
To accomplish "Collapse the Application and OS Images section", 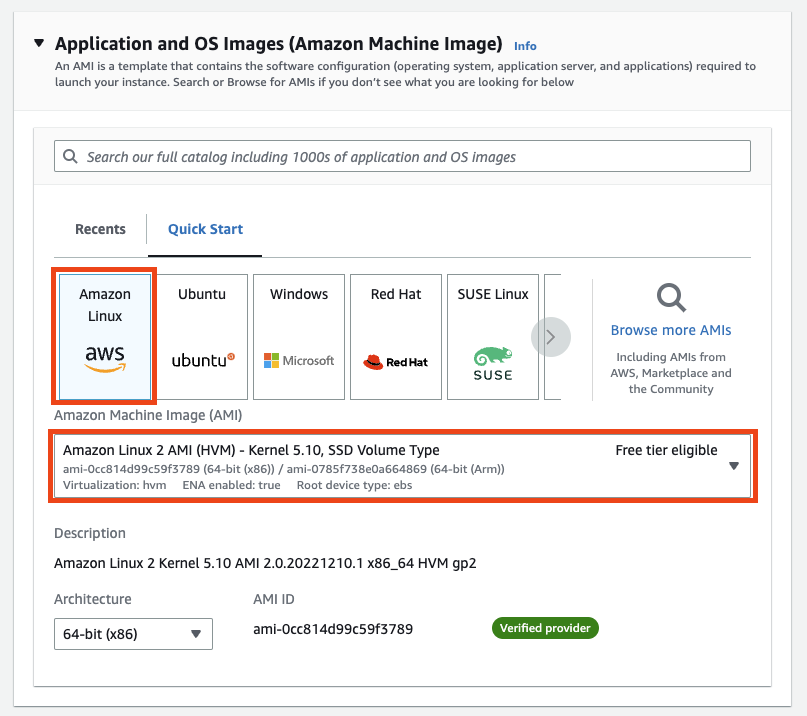I will (39, 43).
